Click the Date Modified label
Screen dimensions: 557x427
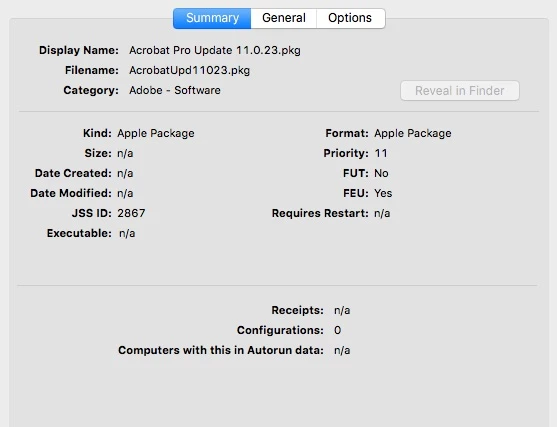point(71,193)
